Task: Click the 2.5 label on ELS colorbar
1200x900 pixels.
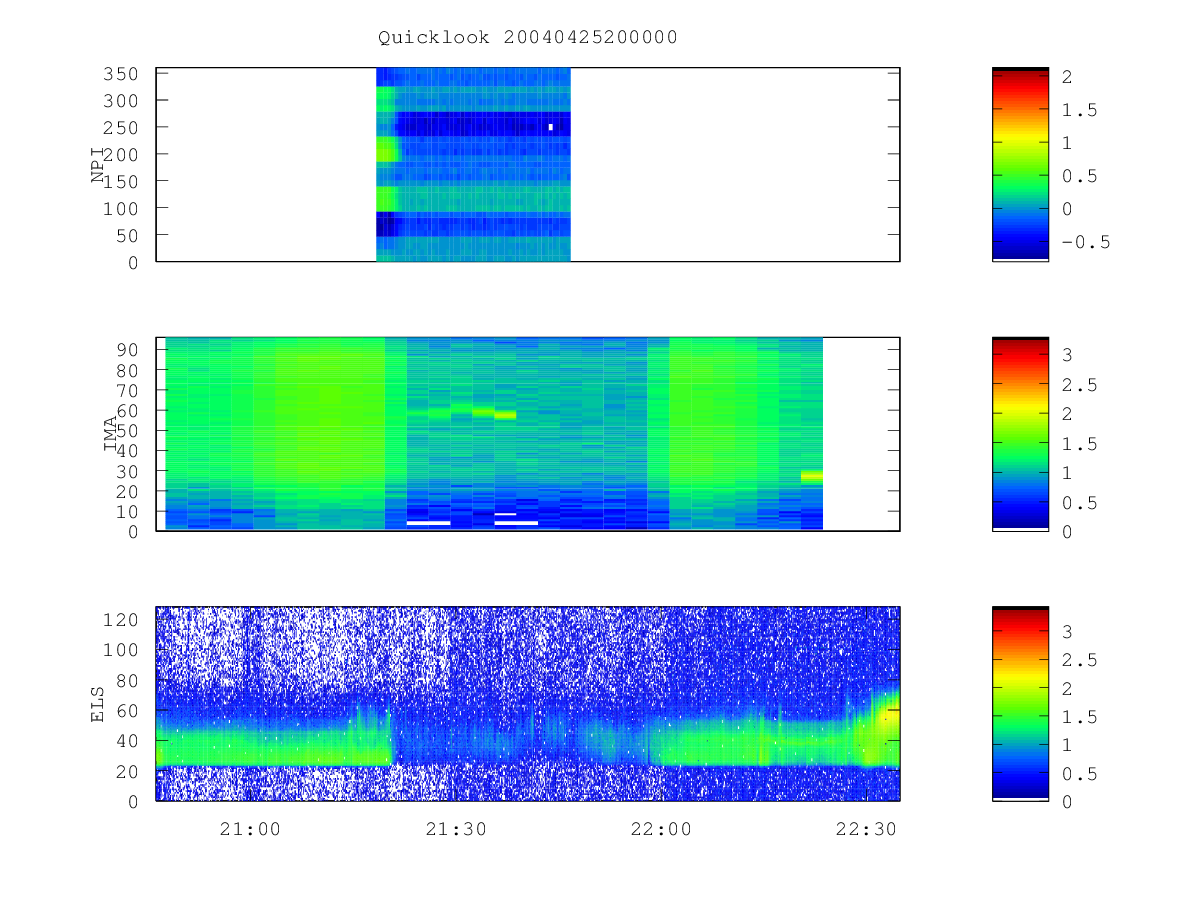Action: [1079, 660]
